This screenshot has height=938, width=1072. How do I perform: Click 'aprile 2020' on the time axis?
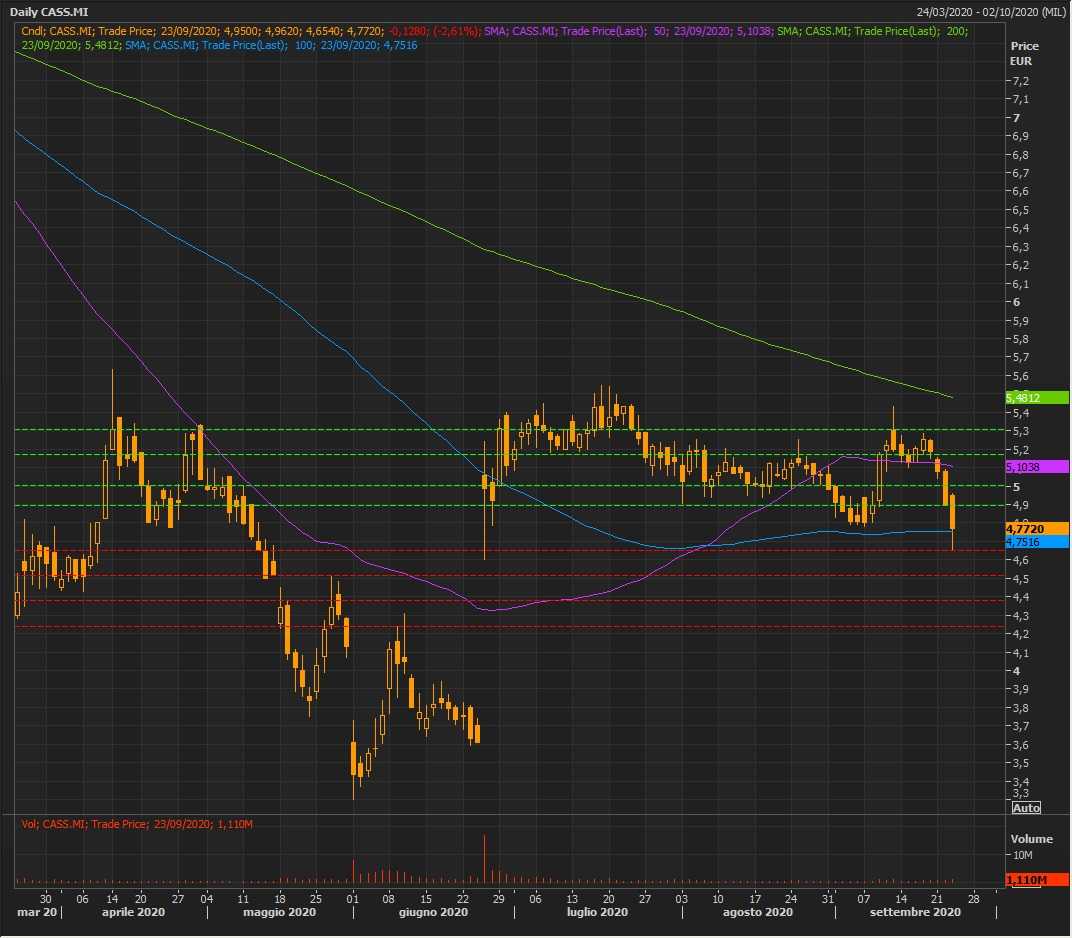pos(133,913)
